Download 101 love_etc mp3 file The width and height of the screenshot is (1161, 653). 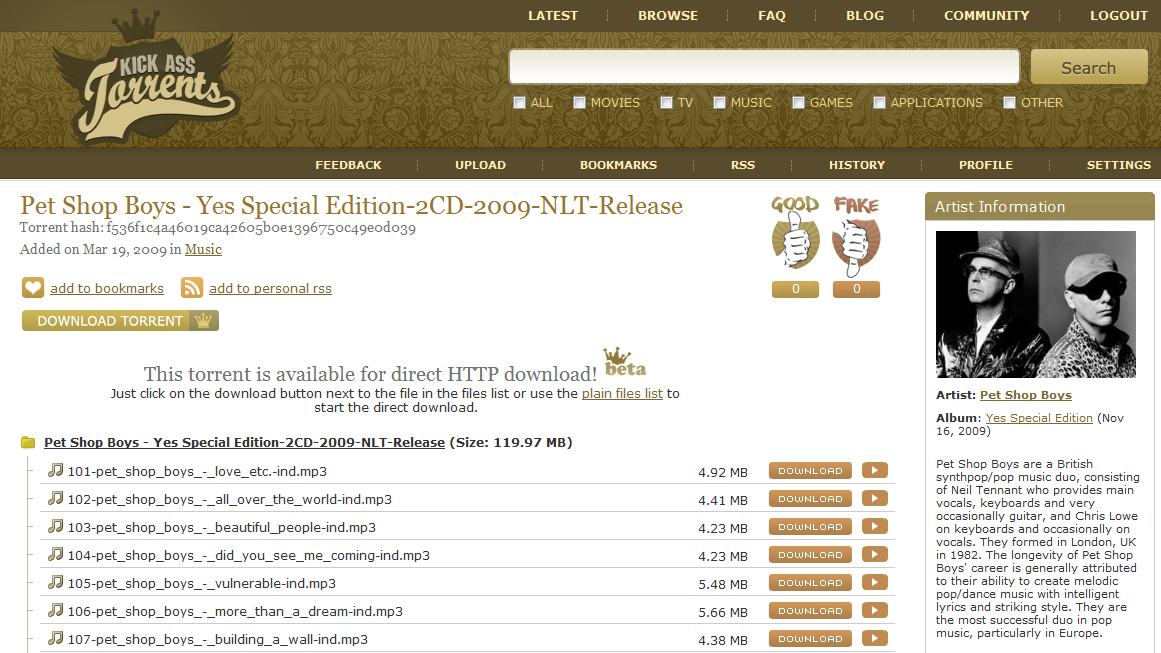[x=811, y=471]
